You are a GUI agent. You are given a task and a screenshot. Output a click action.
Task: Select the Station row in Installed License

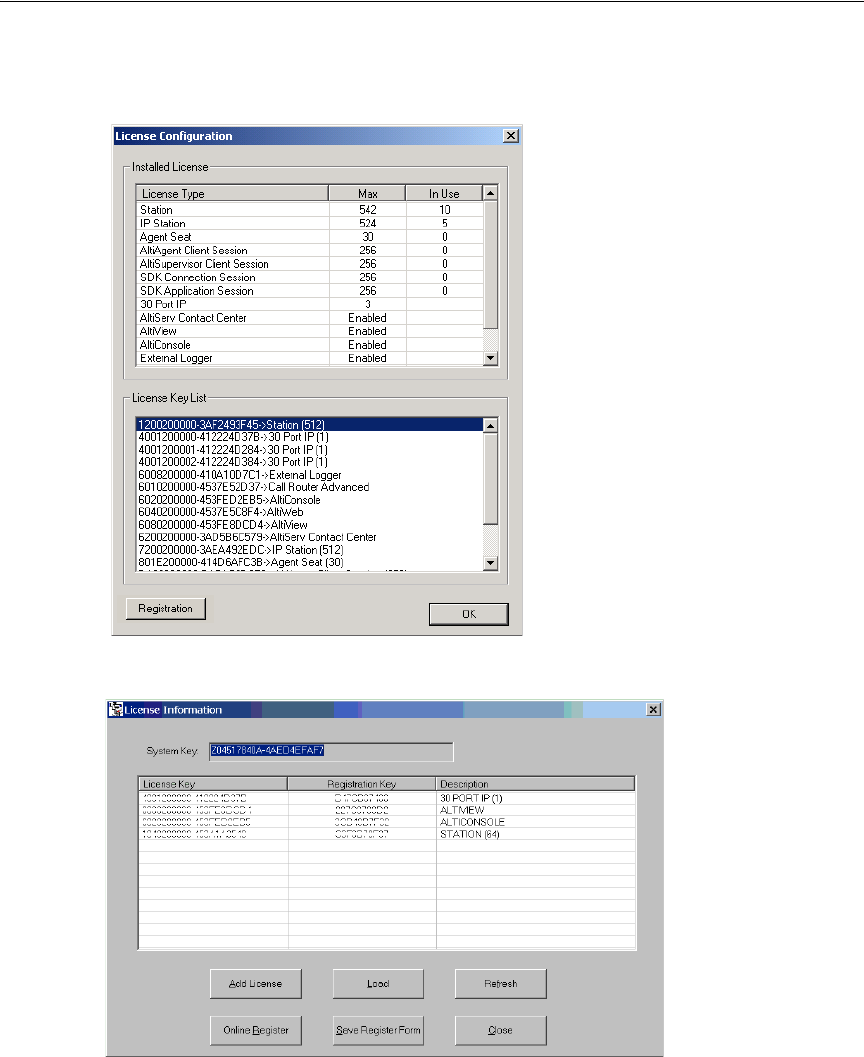point(310,210)
